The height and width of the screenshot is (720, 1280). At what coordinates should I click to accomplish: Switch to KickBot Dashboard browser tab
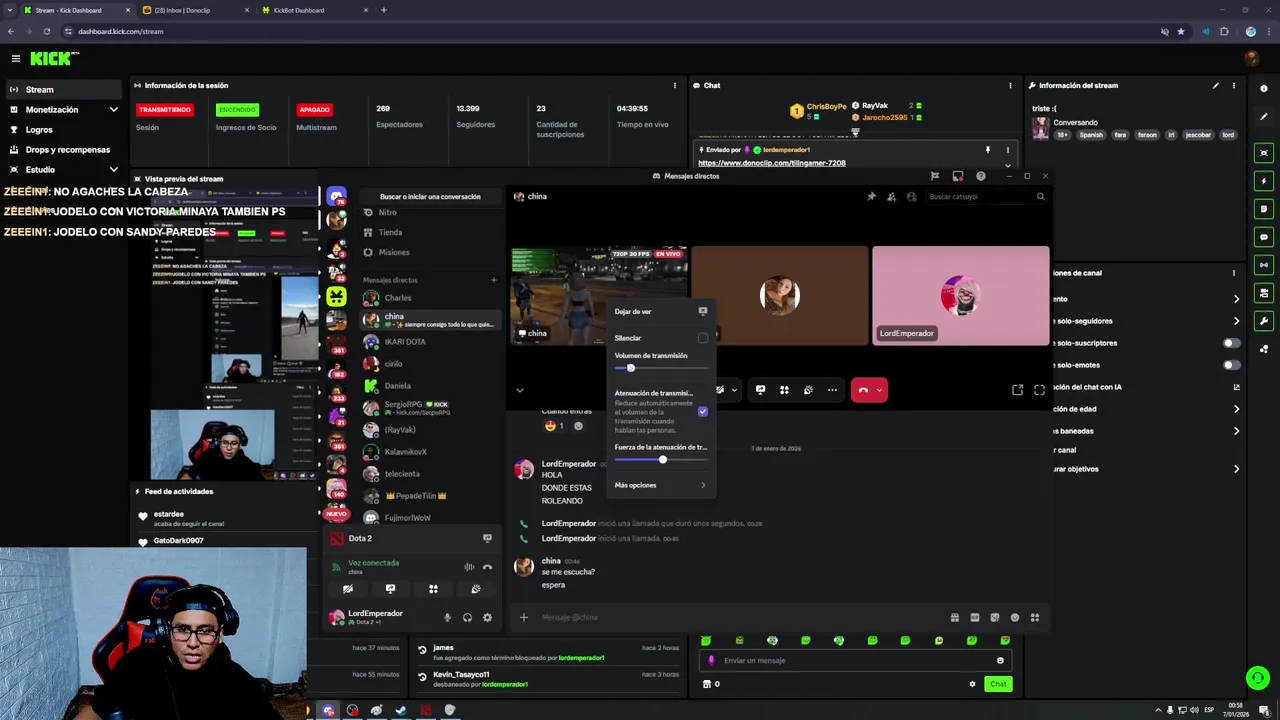314,10
